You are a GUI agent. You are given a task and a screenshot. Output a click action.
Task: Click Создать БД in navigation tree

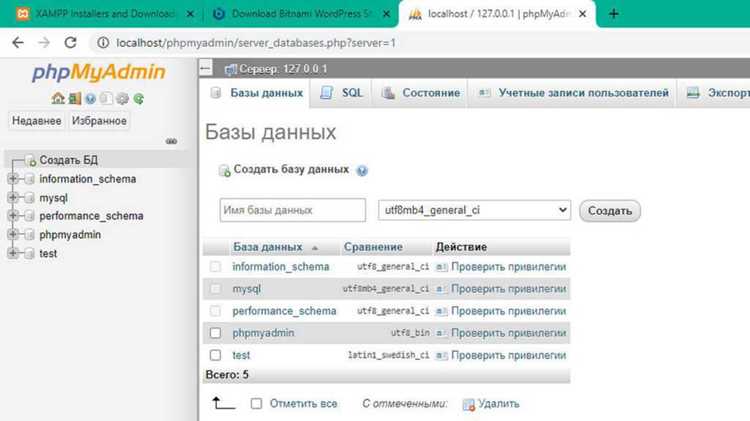click(x=68, y=160)
